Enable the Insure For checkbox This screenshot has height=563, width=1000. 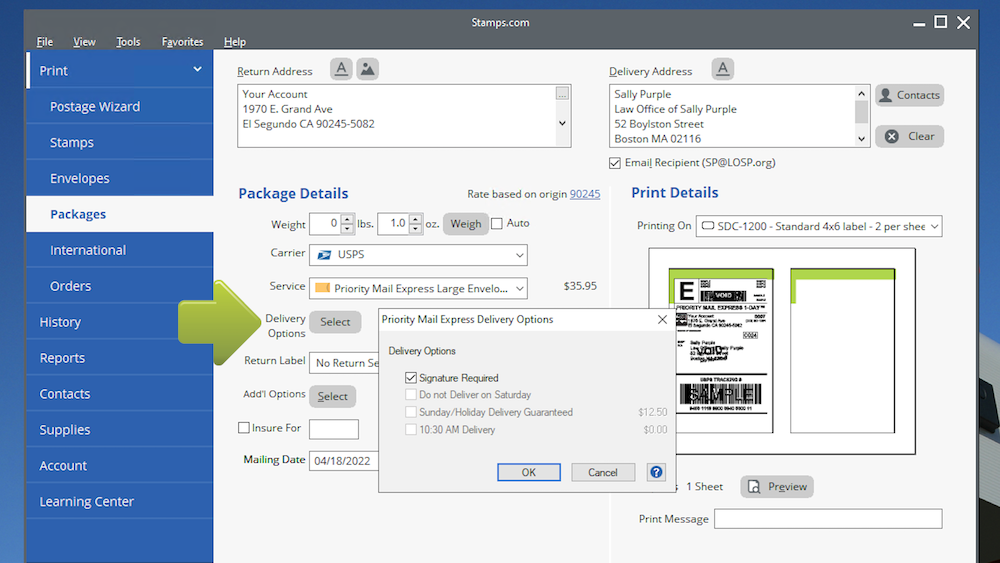[244, 428]
